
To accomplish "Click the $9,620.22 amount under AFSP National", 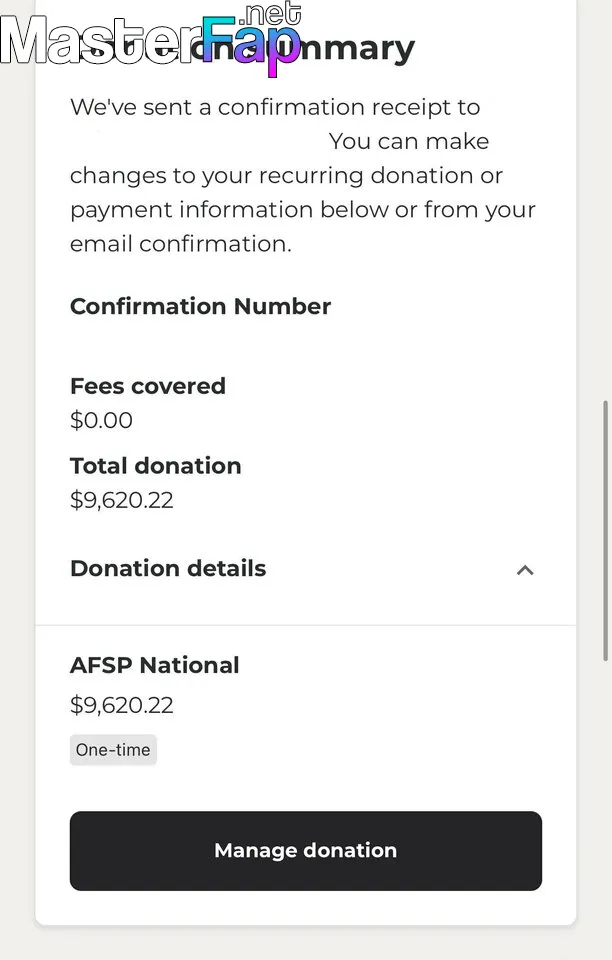I will coord(122,705).
